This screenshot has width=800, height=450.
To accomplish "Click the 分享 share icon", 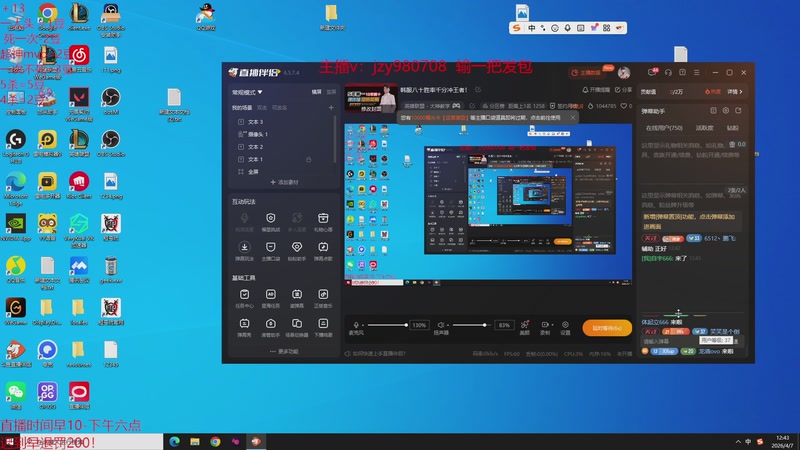I will [622, 90].
